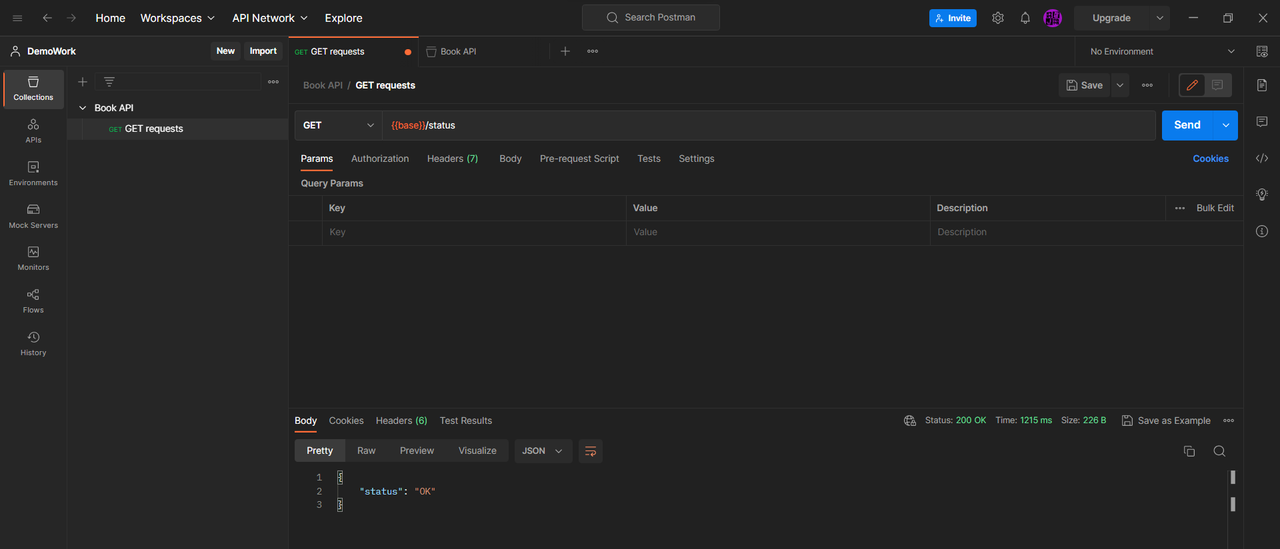Screen dimensions: 1280x549
Task: Open response more options ellipsis
Action: tap(1229, 421)
